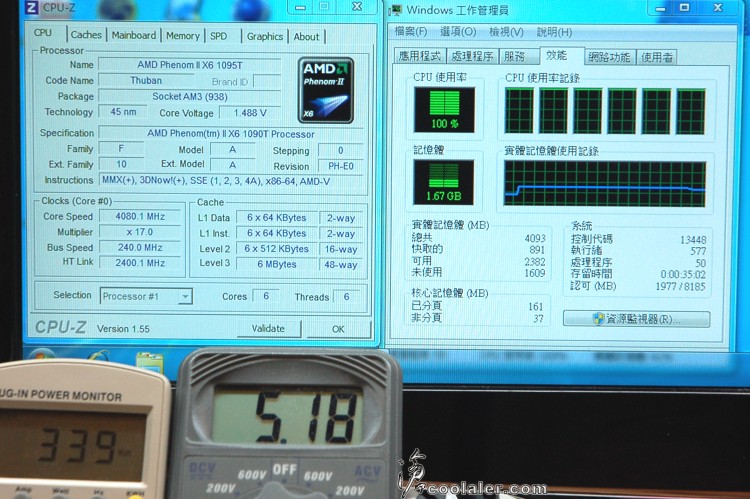Click the Core Speed value 4080.1 MHz
This screenshot has height=499, width=750.
[140, 216]
